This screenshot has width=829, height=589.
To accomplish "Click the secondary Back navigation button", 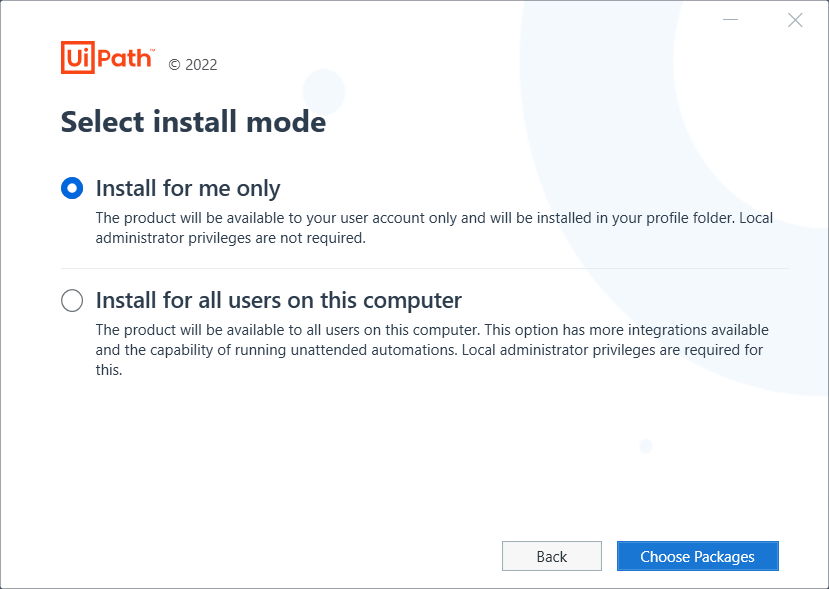I will tap(551, 556).
